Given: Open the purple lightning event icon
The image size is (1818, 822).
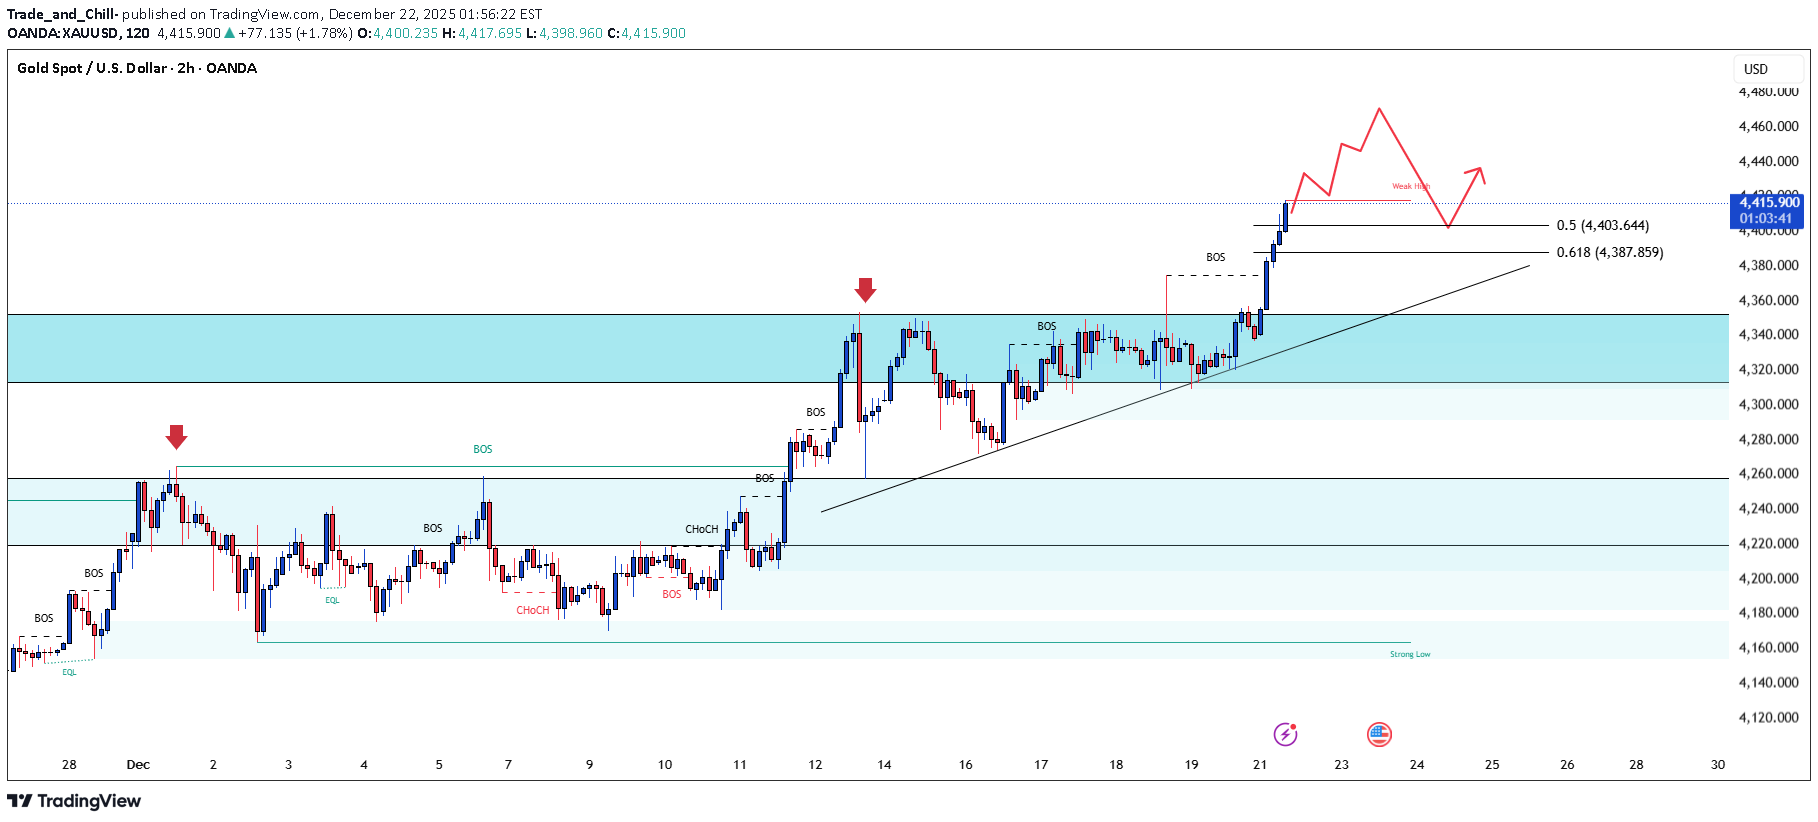Looking at the screenshot, I should pos(1285,735).
